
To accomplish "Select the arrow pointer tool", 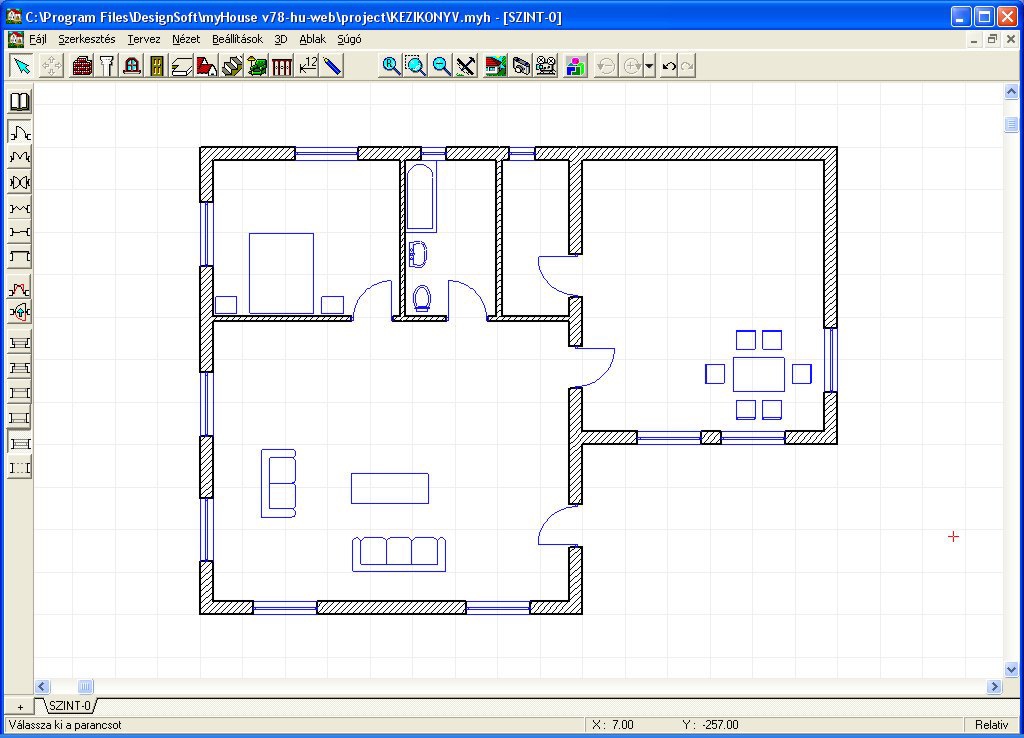I will [x=22, y=66].
